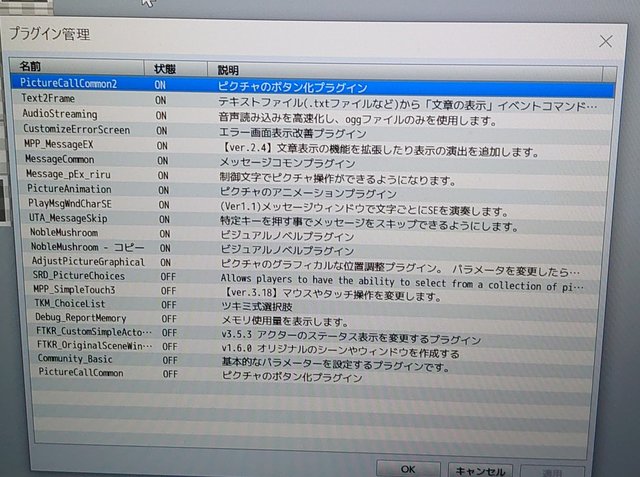
Task: Select the CustomizeErrorScreen plugin
Action: 313,131
